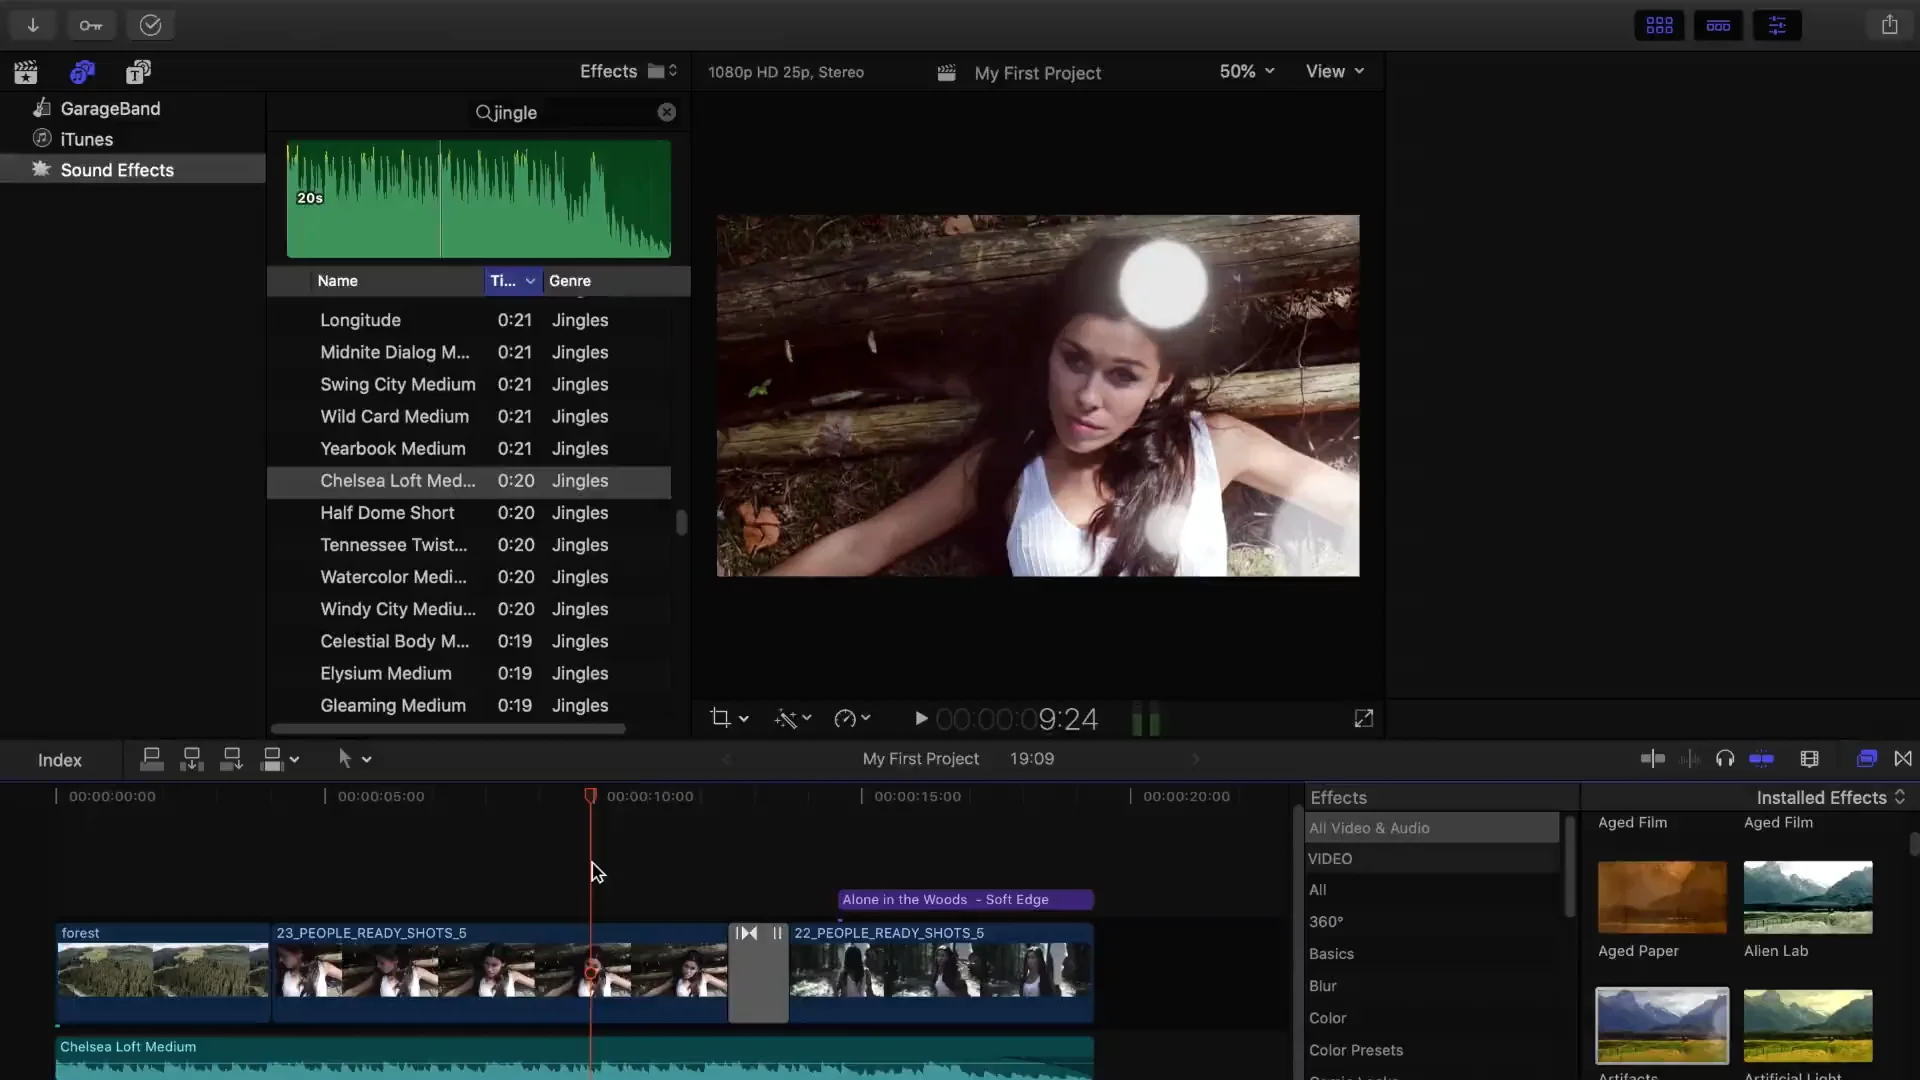Open the View options dropdown
The height and width of the screenshot is (1080, 1920).
[x=1334, y=71]
